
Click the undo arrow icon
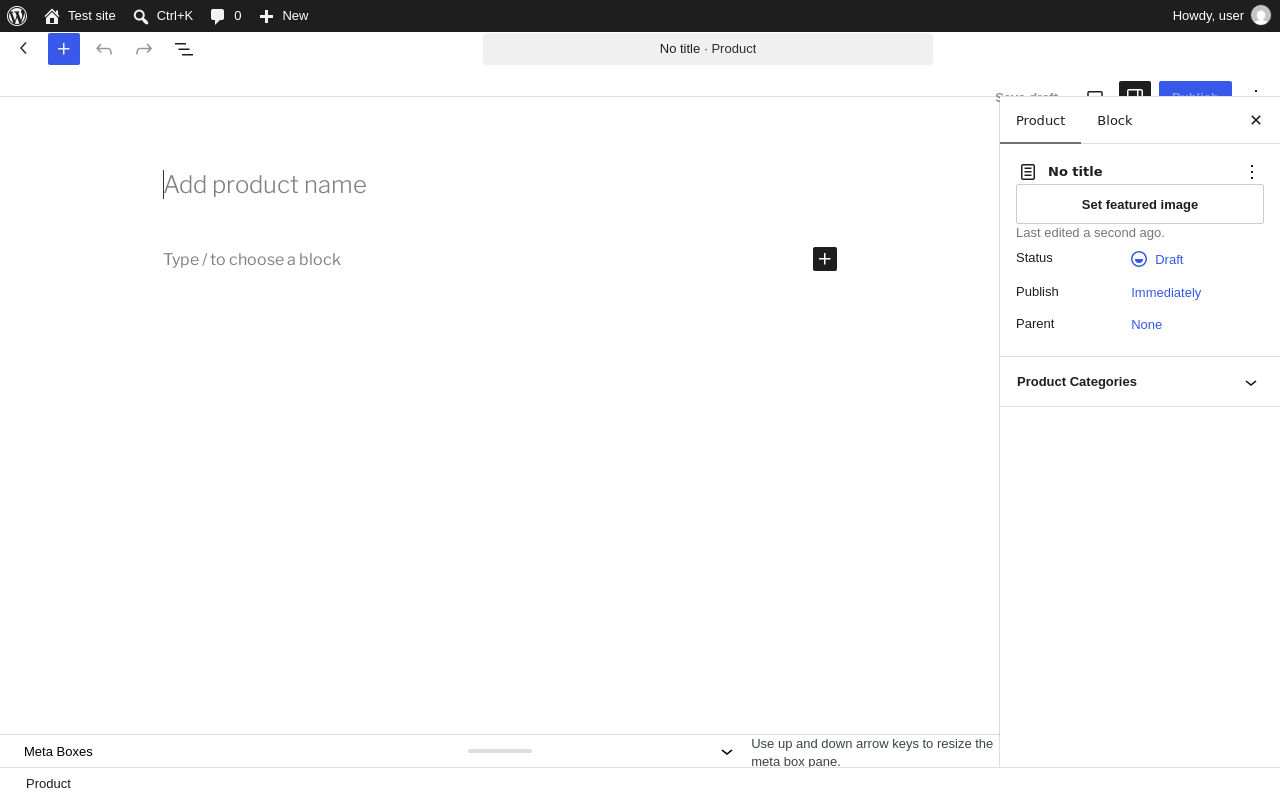(104, 49)
